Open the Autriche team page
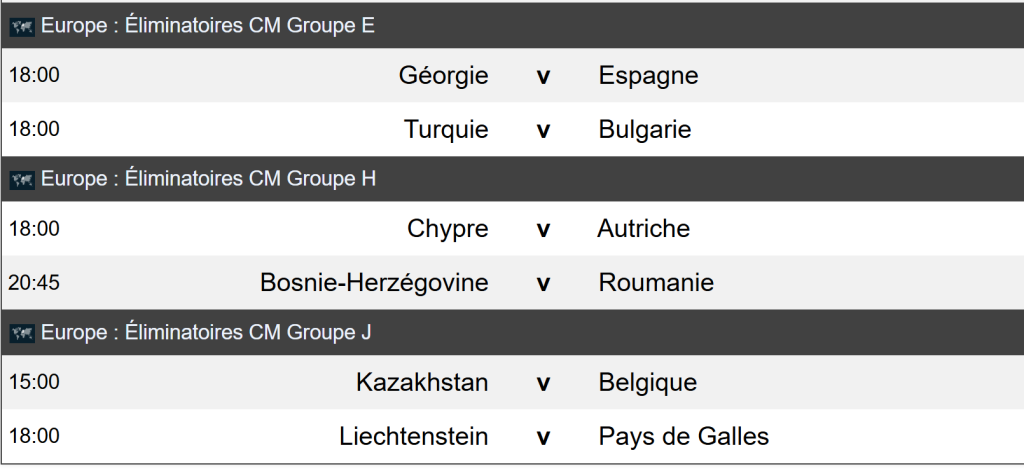The image size is (1024, 469). coord(644,229)
